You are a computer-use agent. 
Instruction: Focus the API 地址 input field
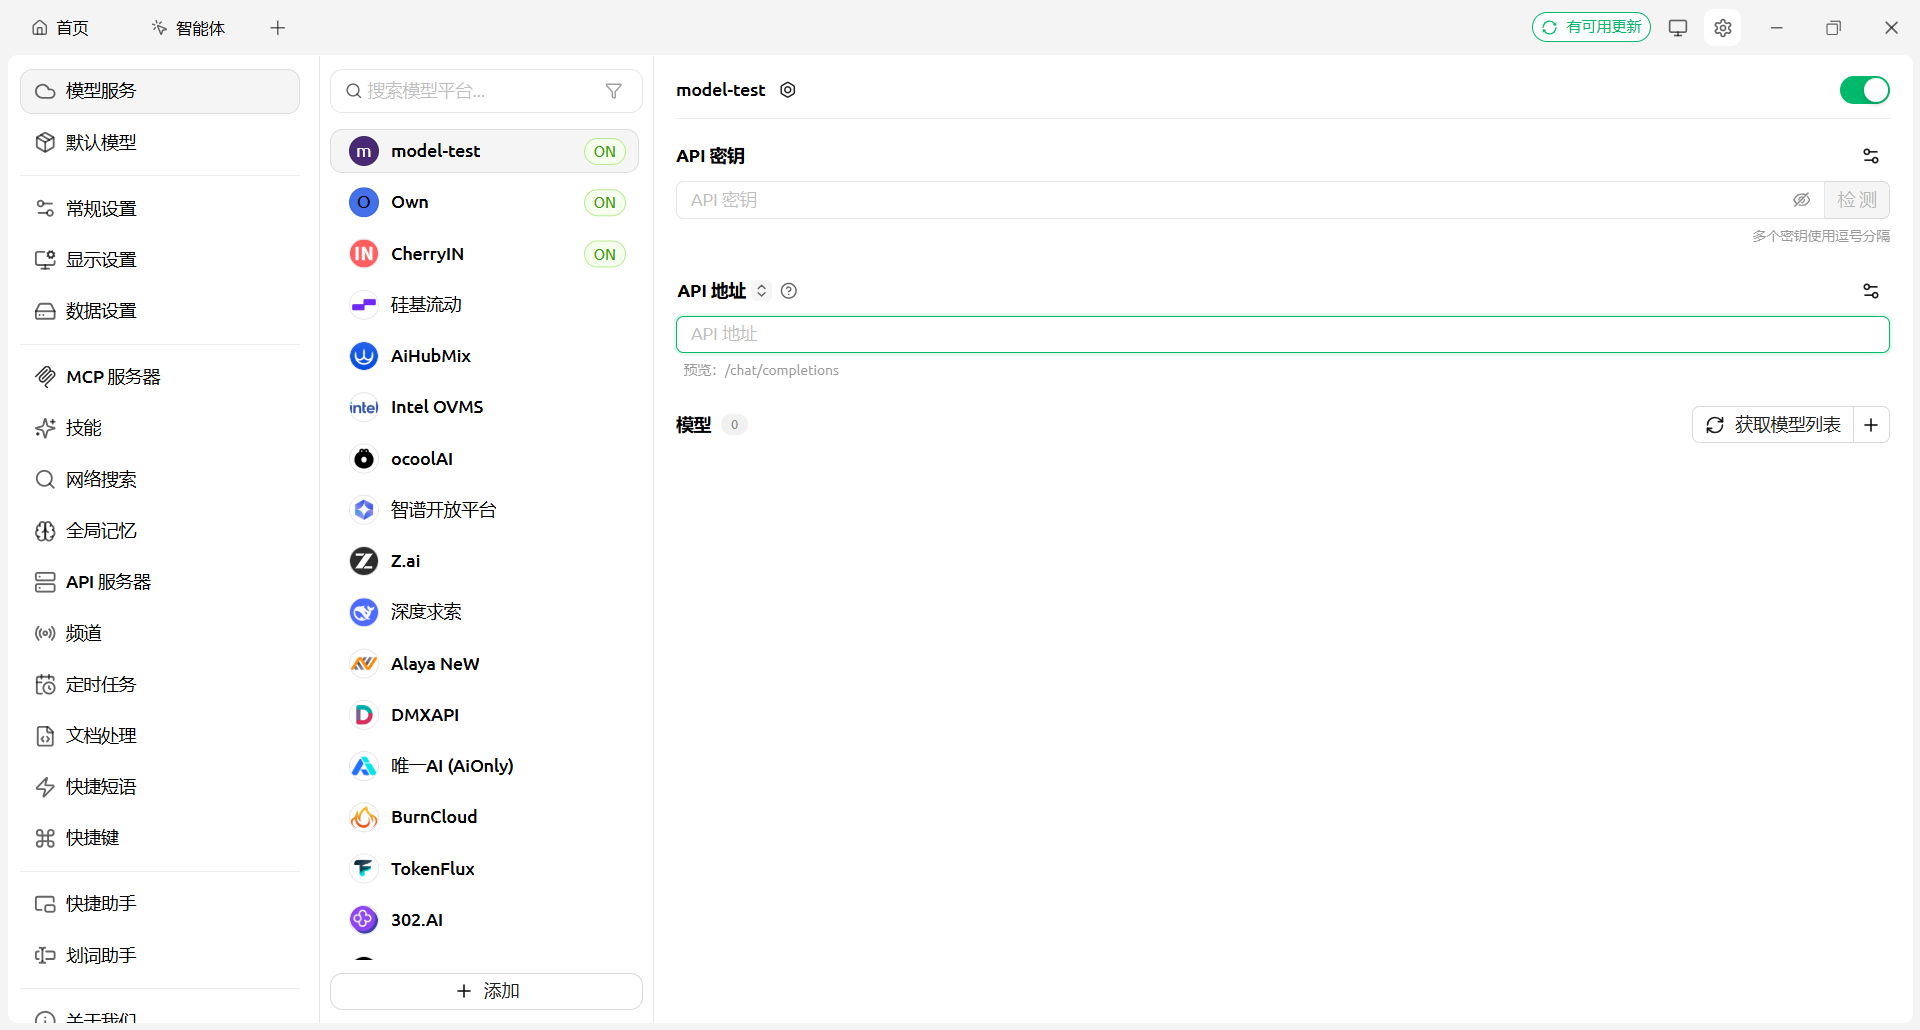tap(1283, 334)
